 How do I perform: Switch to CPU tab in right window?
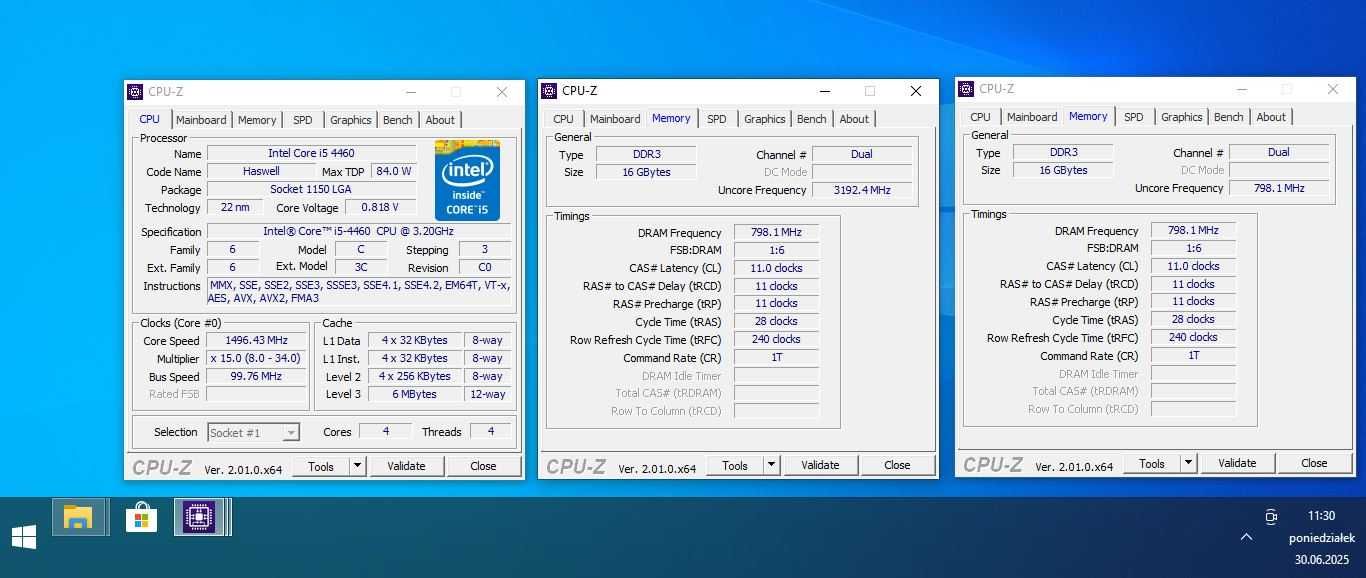click(981, 117)
